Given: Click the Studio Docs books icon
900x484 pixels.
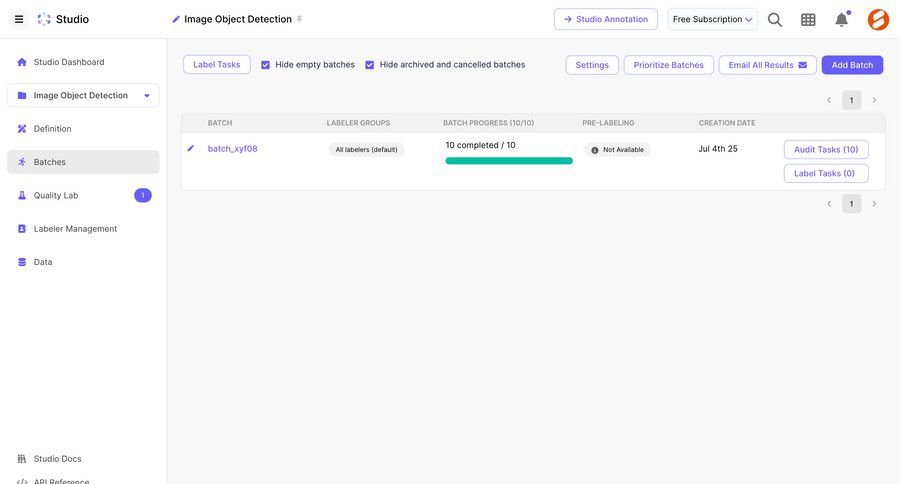Looking at the screenshot, I should point(22,459).
